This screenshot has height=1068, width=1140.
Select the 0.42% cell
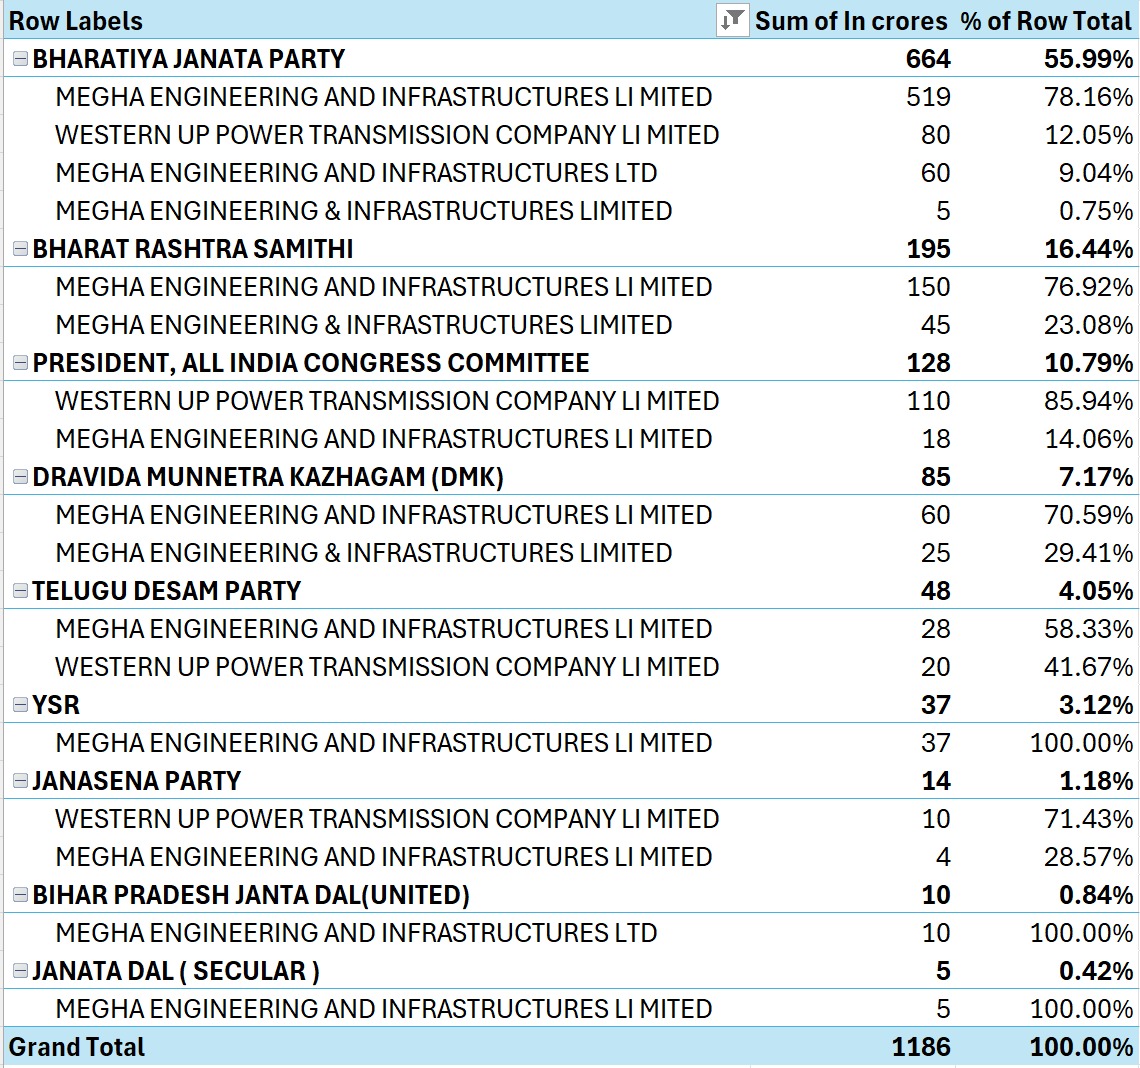[x=1096, y=971]
